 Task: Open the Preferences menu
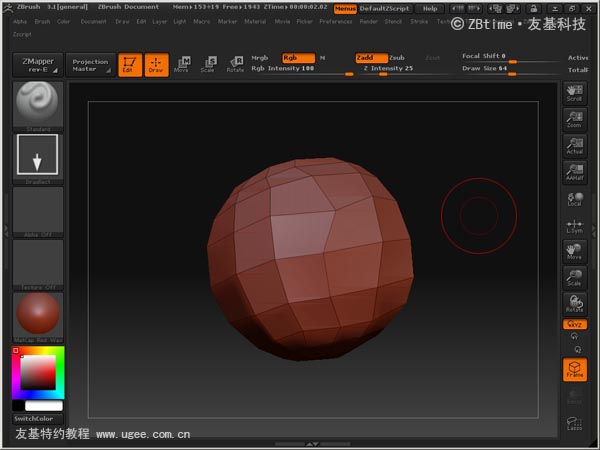click(x=336, y=21)
